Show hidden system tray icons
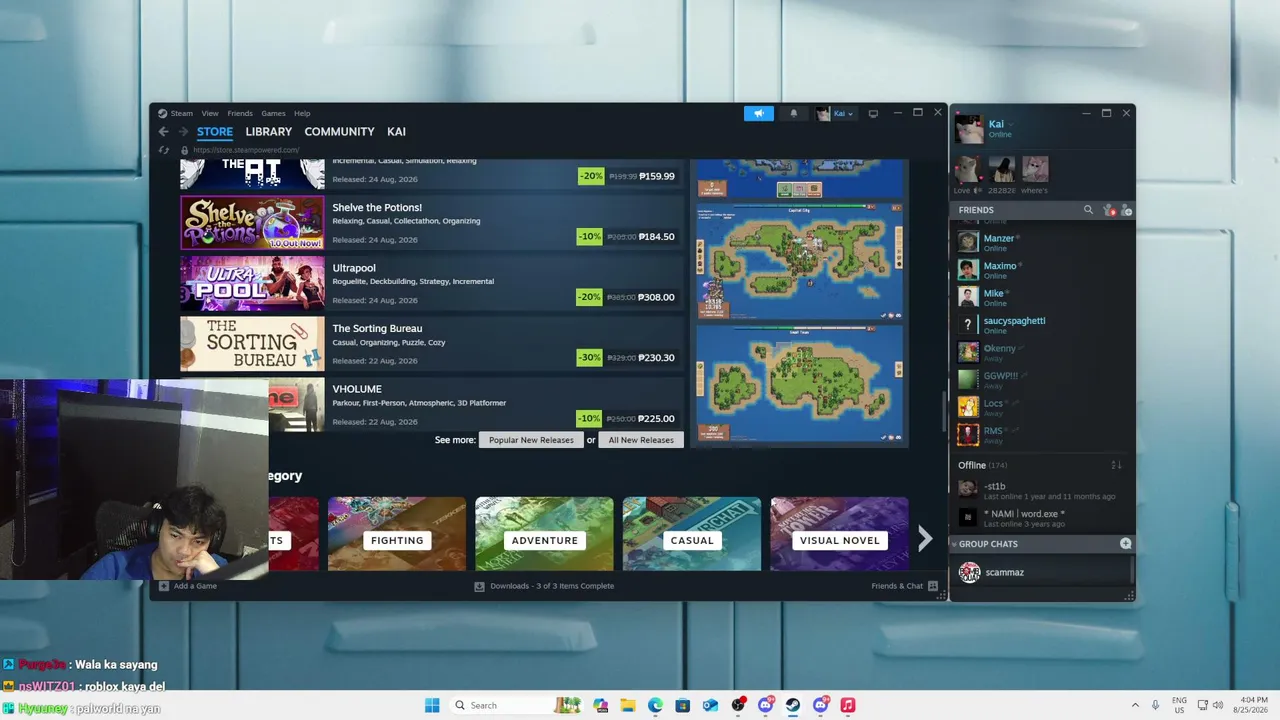Screen dimensions: 1280x720 (x=1135, y=705)
